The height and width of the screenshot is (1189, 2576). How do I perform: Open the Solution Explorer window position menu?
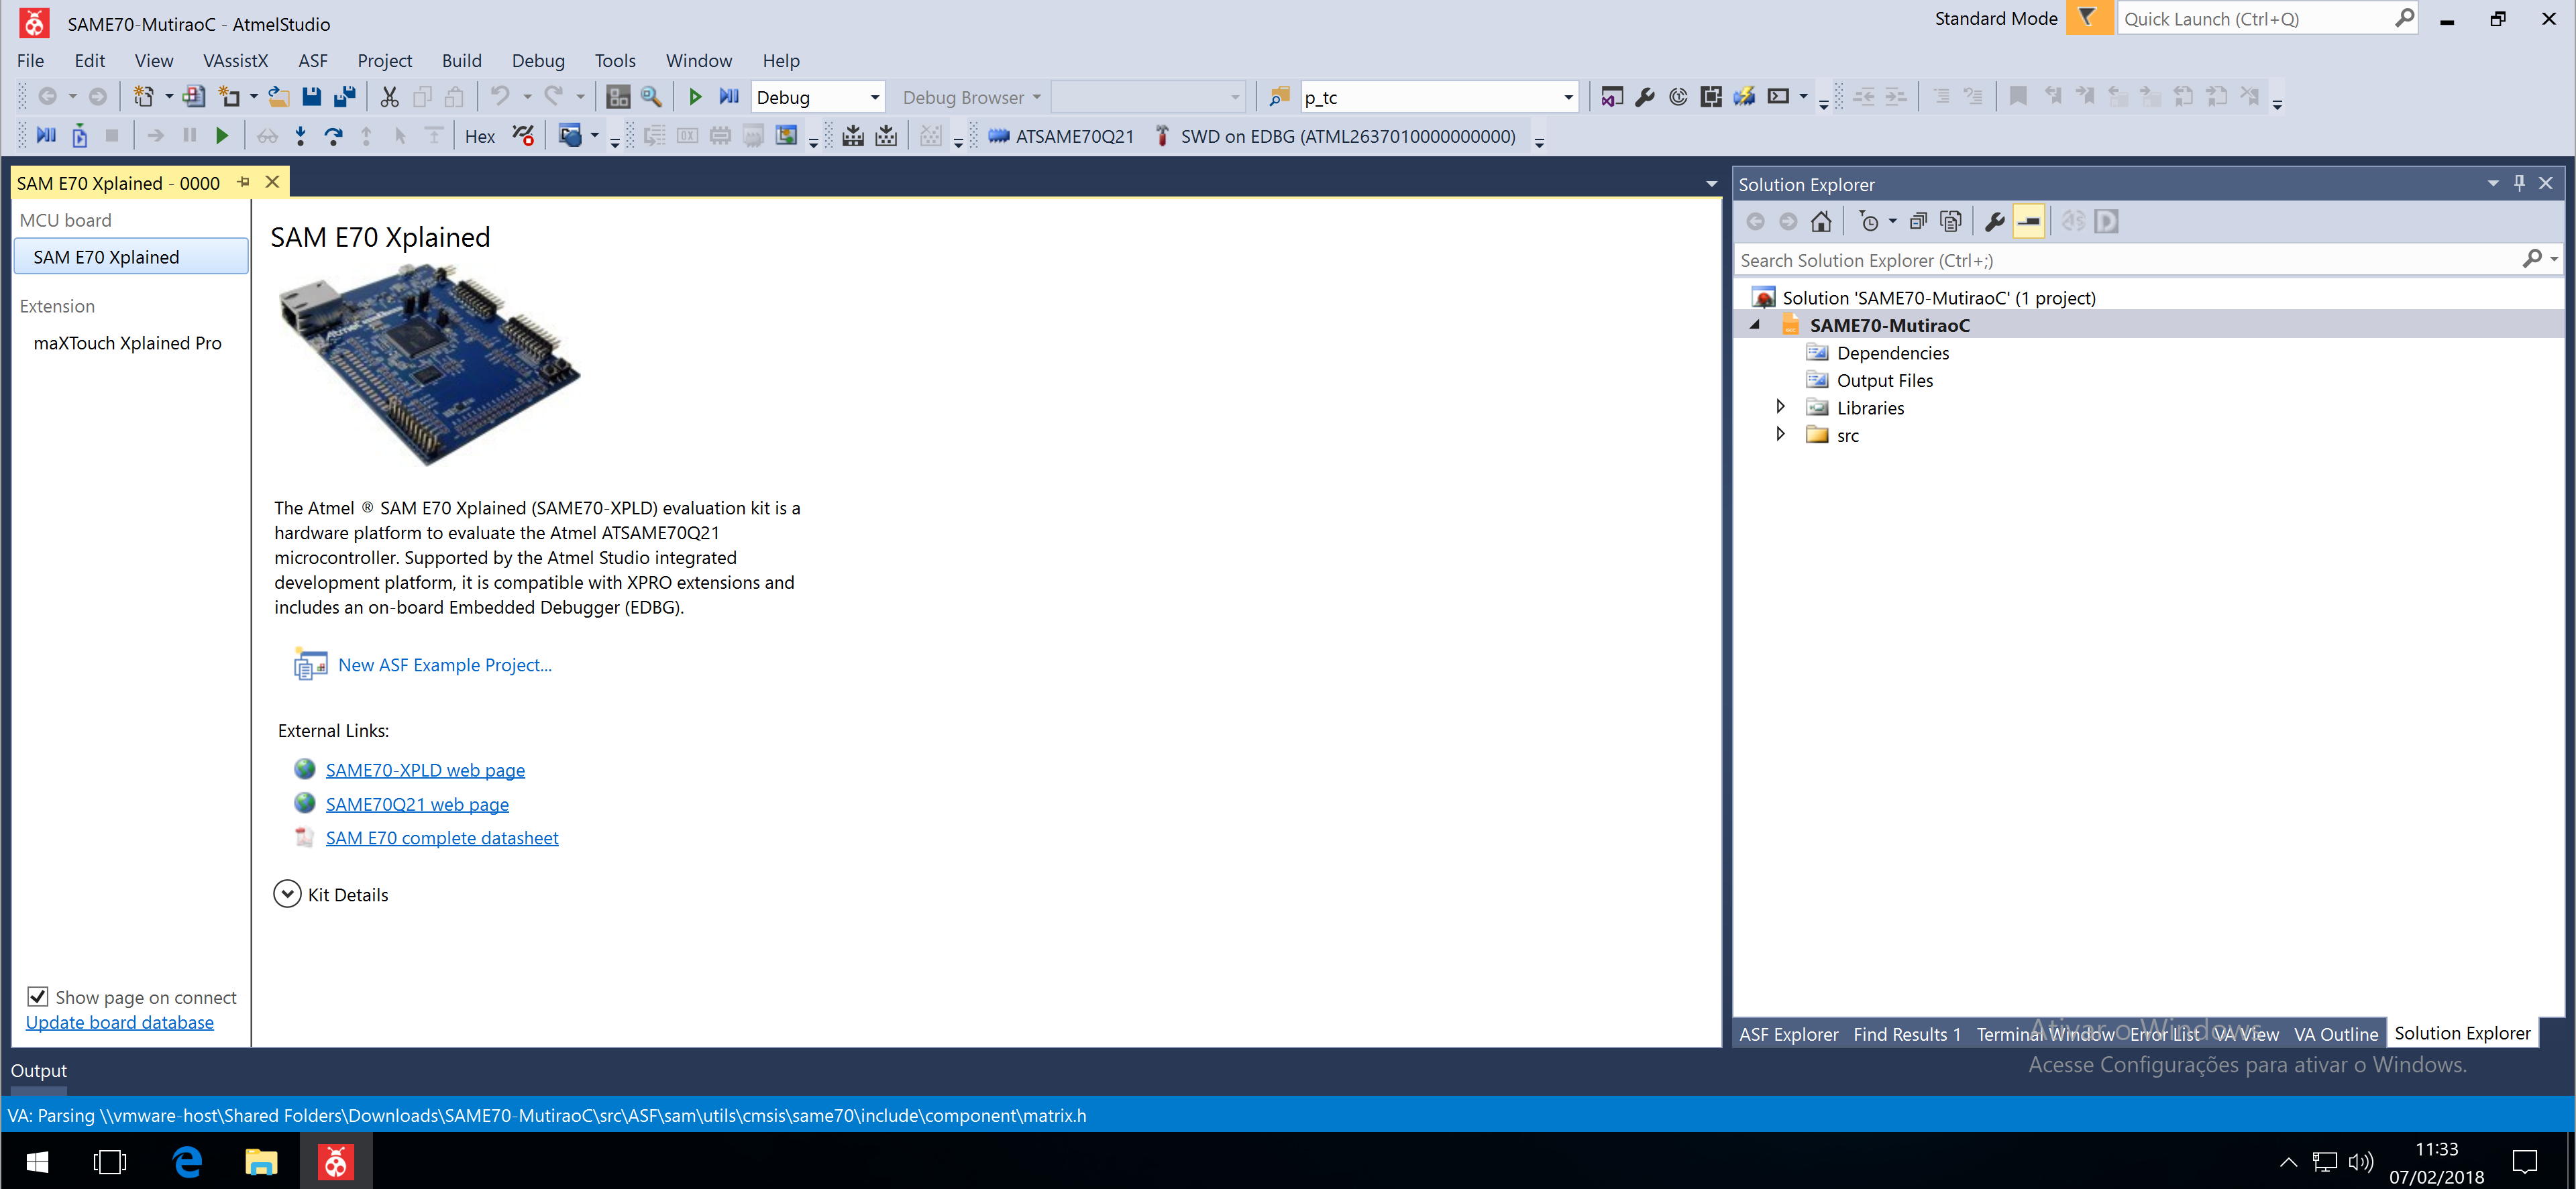pos(2492,183)
